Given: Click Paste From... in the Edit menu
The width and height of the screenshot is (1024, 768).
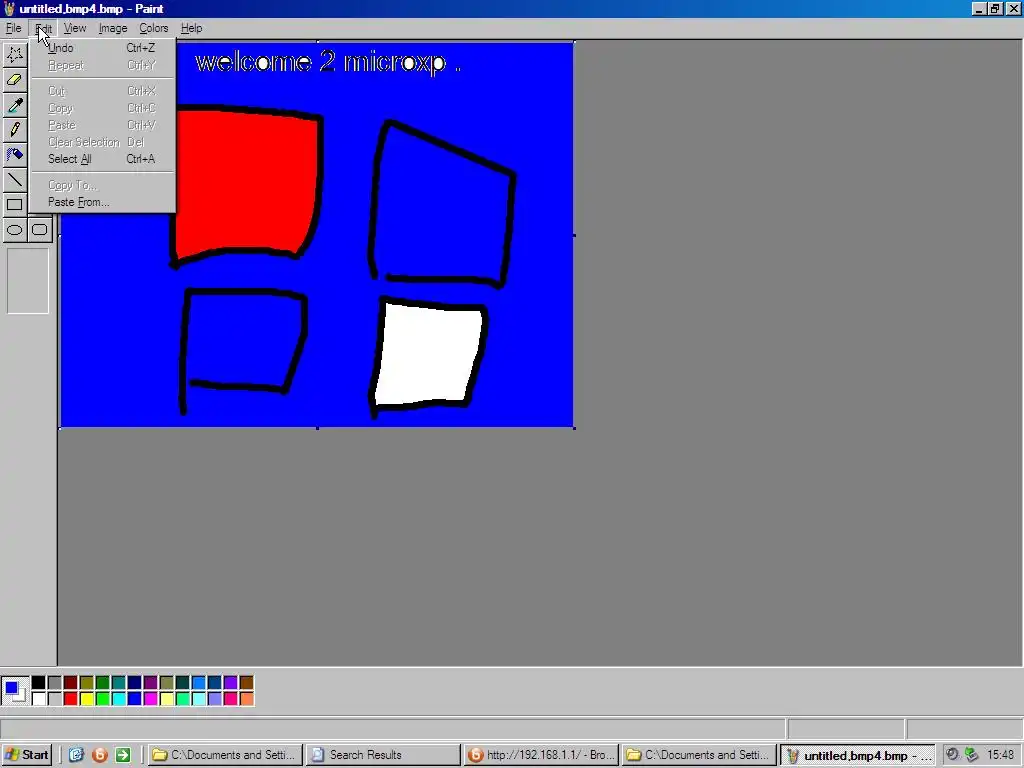Looking at the screenshot, I should pos(102,202).
